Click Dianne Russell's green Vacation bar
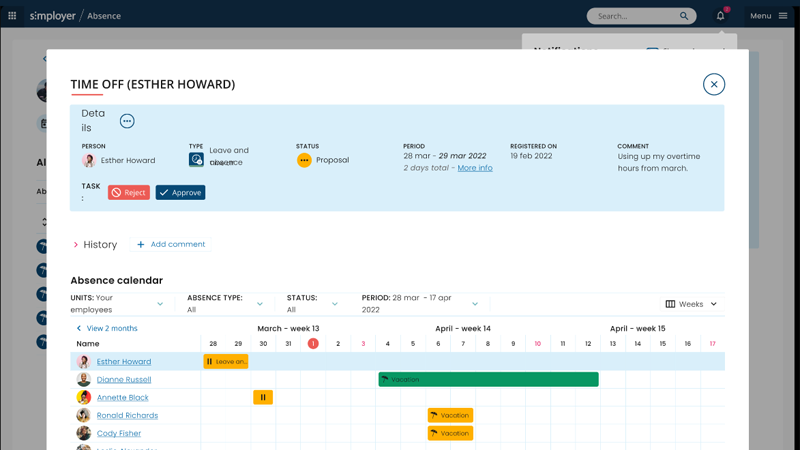Viewport: 800px width, 450px height. click(488, 380)
